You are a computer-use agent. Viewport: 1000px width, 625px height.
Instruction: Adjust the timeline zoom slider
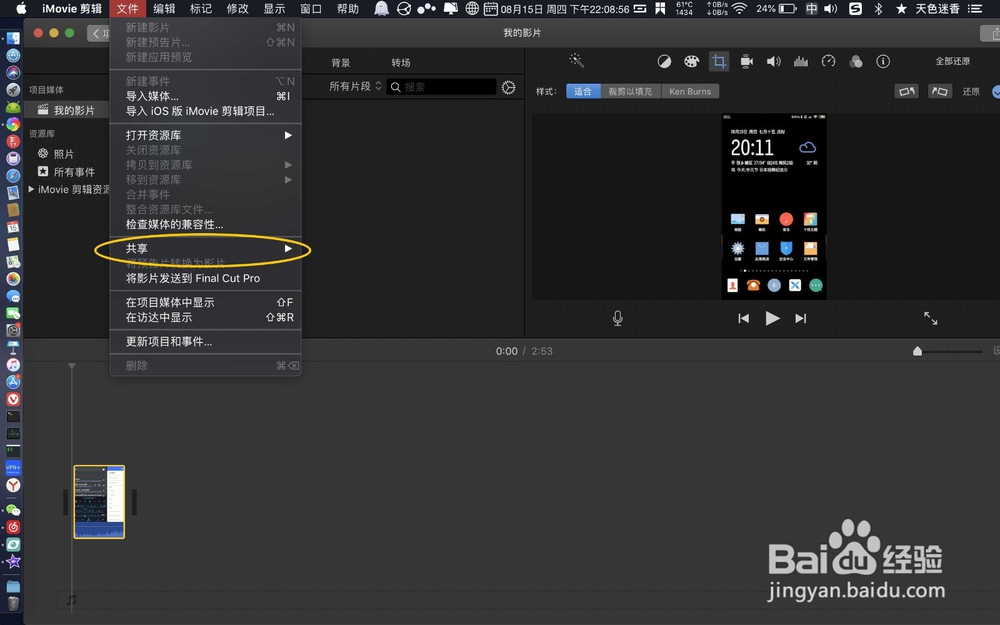[x=917, y=351]
